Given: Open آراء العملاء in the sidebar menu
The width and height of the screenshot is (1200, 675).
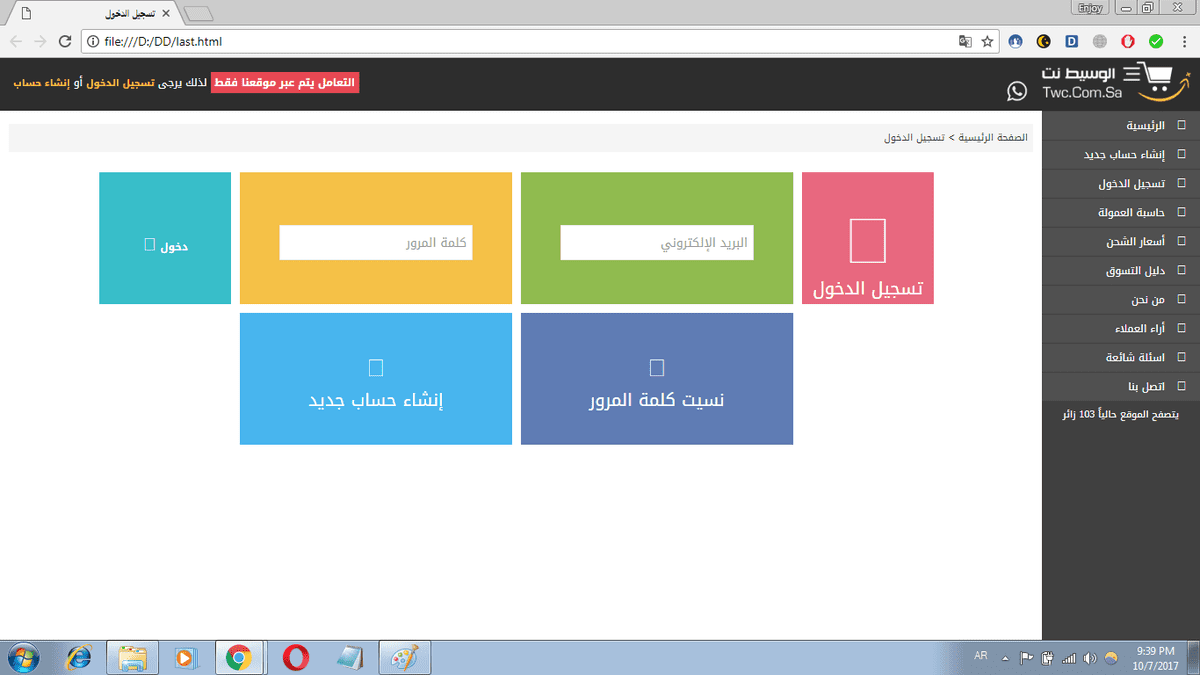Looking at the screenshot, I should tap(1121, 328).
